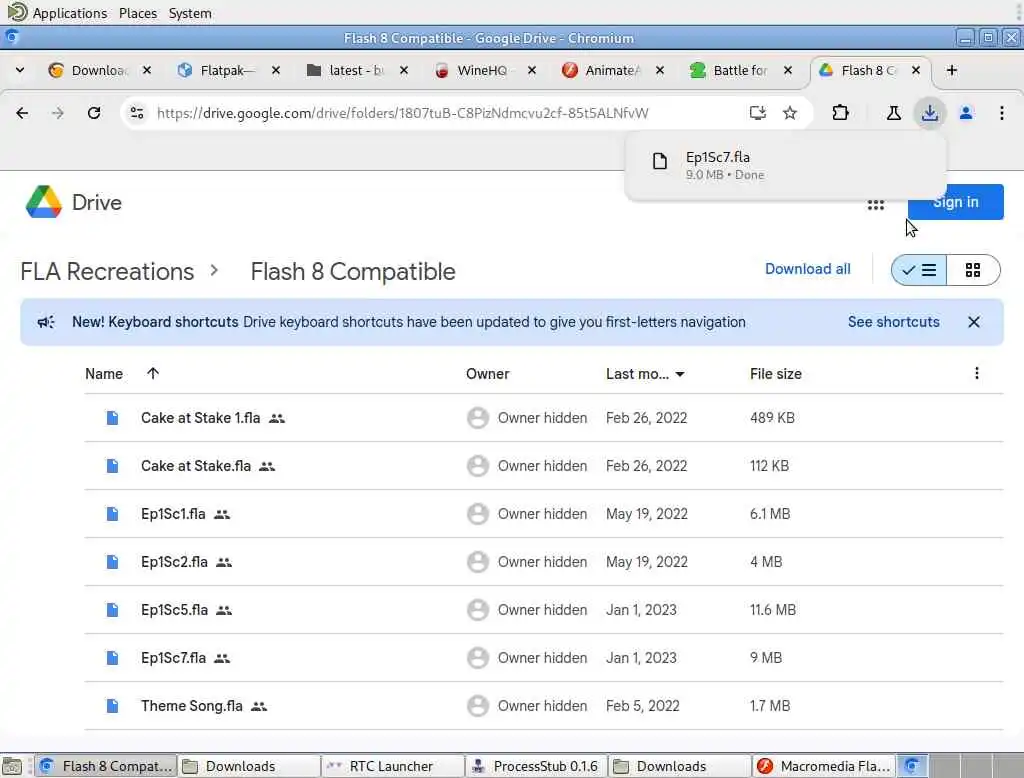The width and height of the screenshot is (1024, 778).
Task: Click the Owner column header
Action: pyautogui.click(x=487, y=374)
